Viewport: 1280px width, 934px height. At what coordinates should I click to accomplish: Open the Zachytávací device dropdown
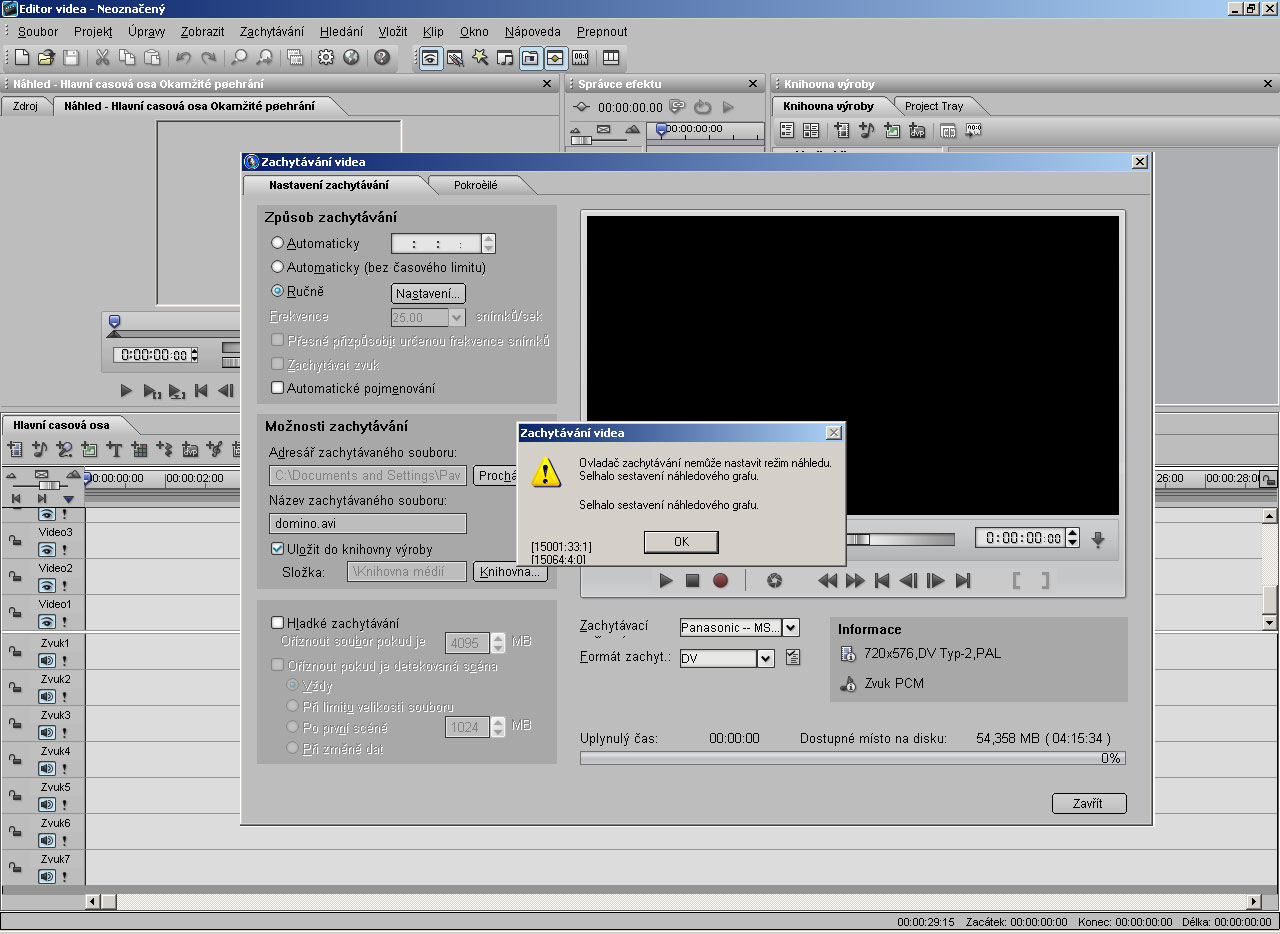click(790, 628)
